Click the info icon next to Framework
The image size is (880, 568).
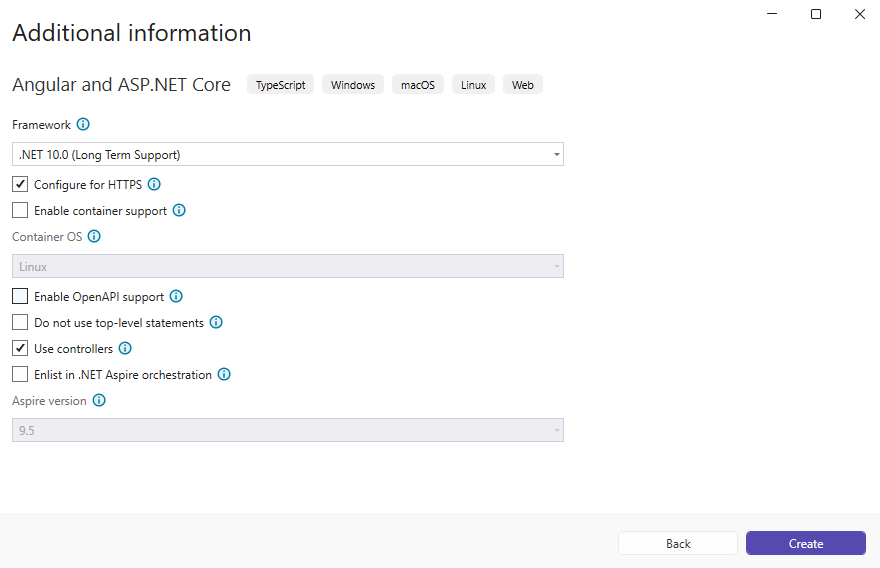pyautogui.click(x=83, y=125)
